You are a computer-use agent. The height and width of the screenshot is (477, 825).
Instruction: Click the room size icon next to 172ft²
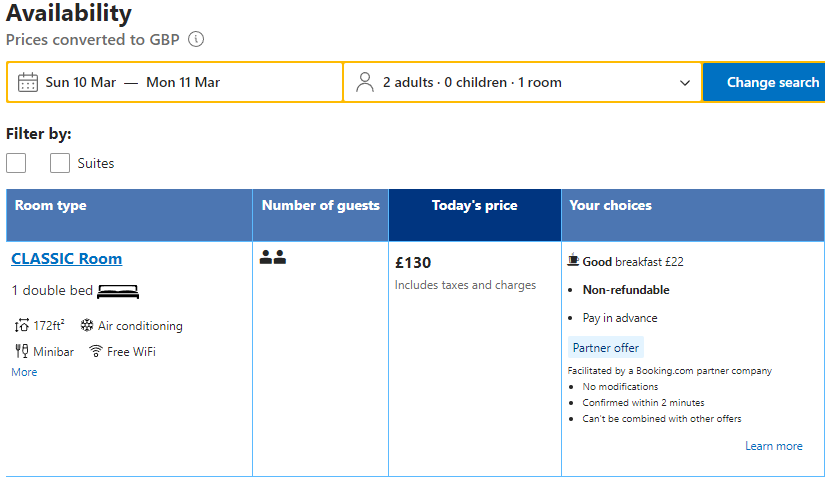tap(22, 326)
